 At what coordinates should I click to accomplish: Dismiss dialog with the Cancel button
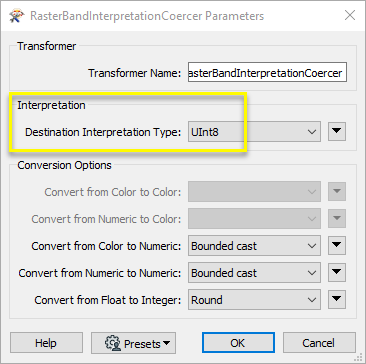(319, 343)
